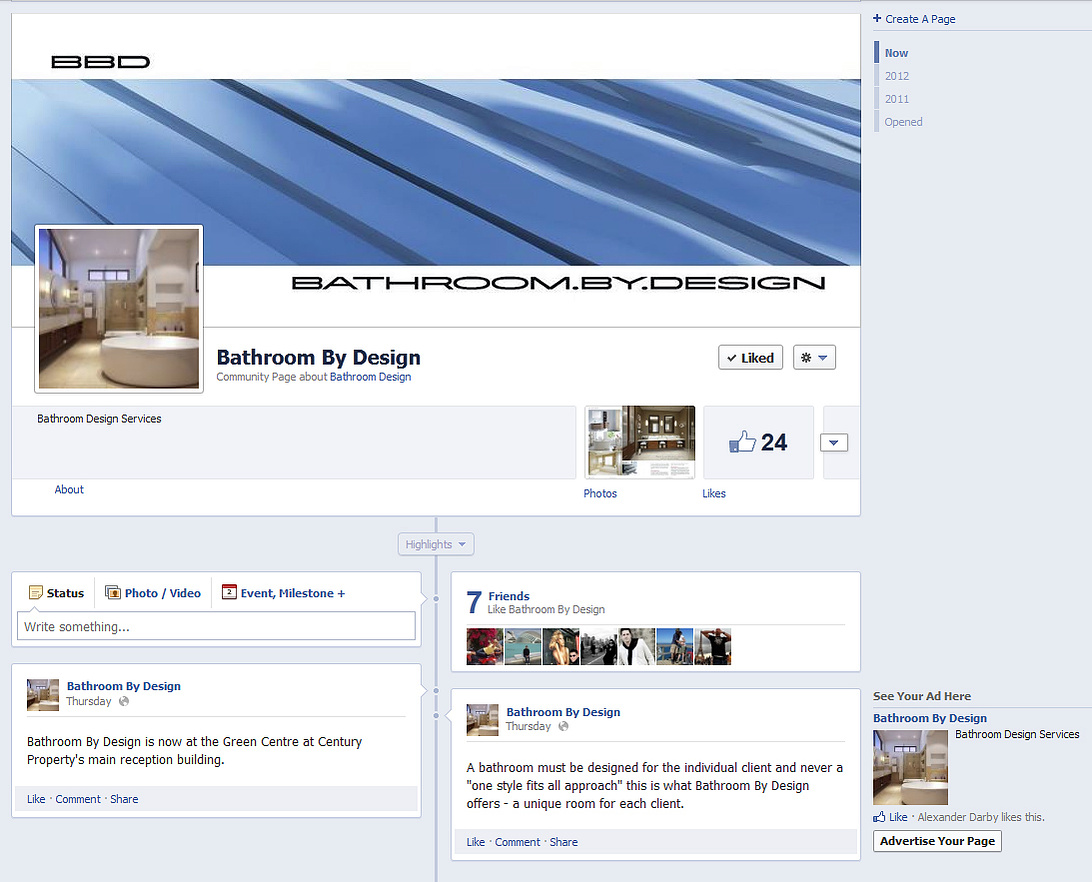Share the Green Centre post
The height and width of the screenshot is (882, 1092).
point(124,799)
